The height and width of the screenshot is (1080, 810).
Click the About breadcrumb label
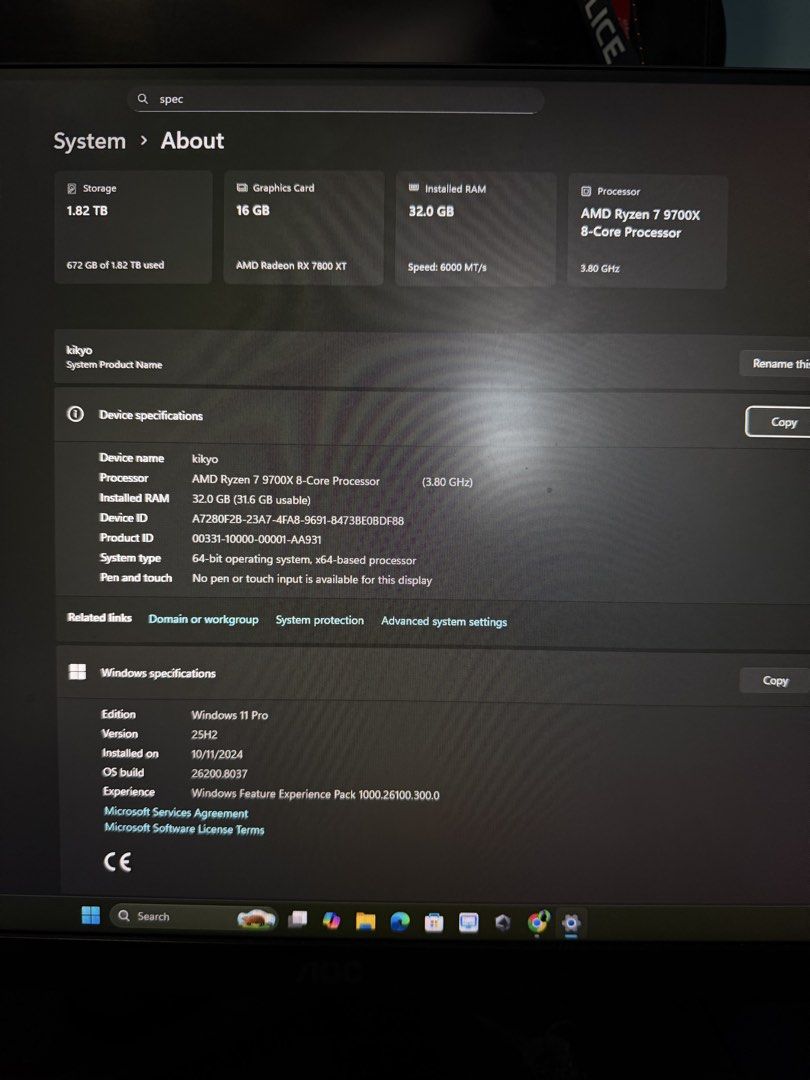[x=191, y=141]
